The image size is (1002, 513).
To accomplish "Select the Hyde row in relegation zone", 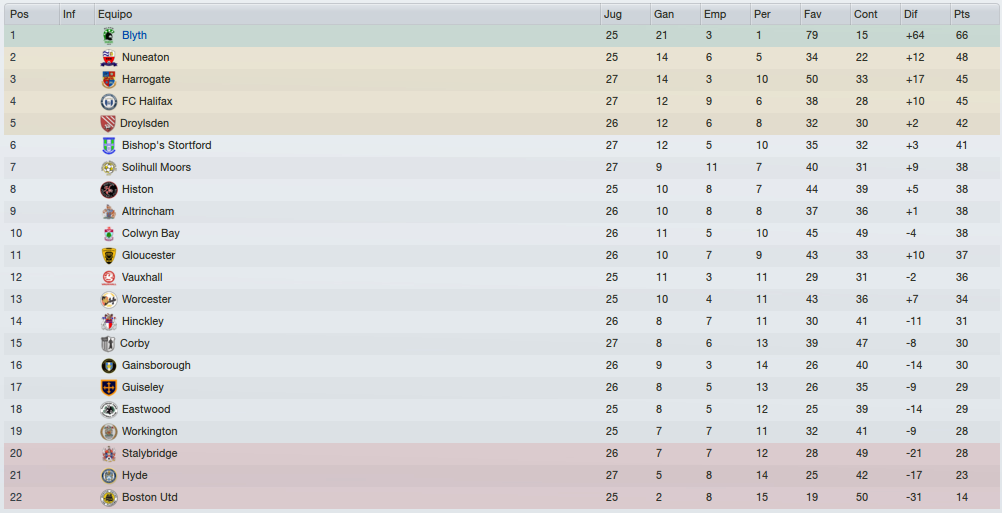I will pyautogui.click(x=502, y=475).
